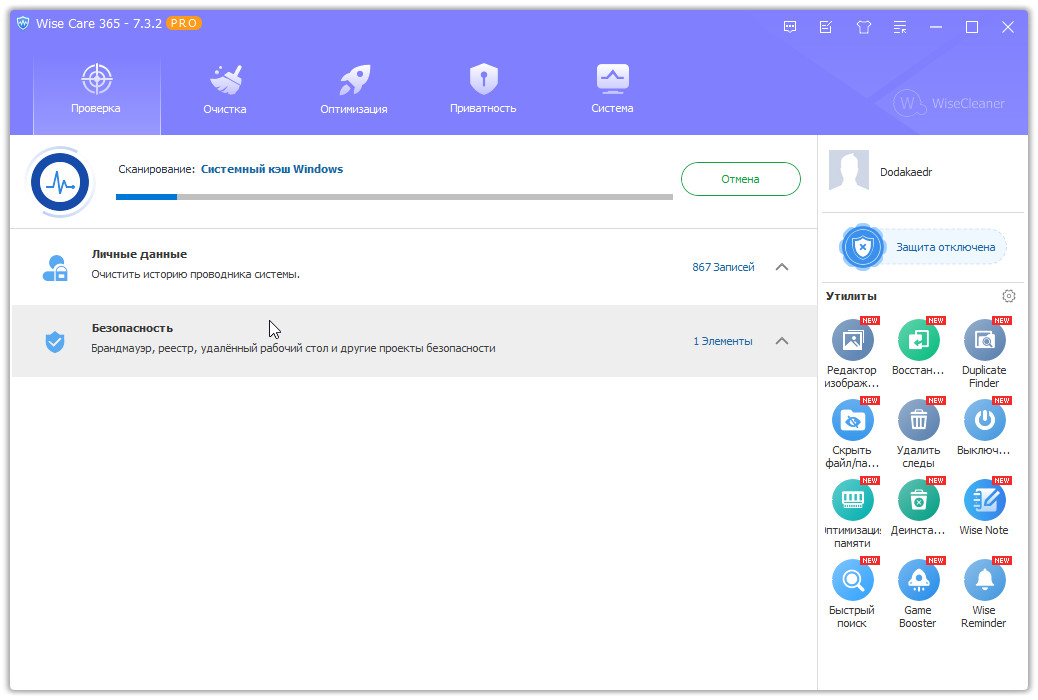Click the Delete traces trash icon
This screenshot has height=700, width=1038.
click(x=918, y=421)
